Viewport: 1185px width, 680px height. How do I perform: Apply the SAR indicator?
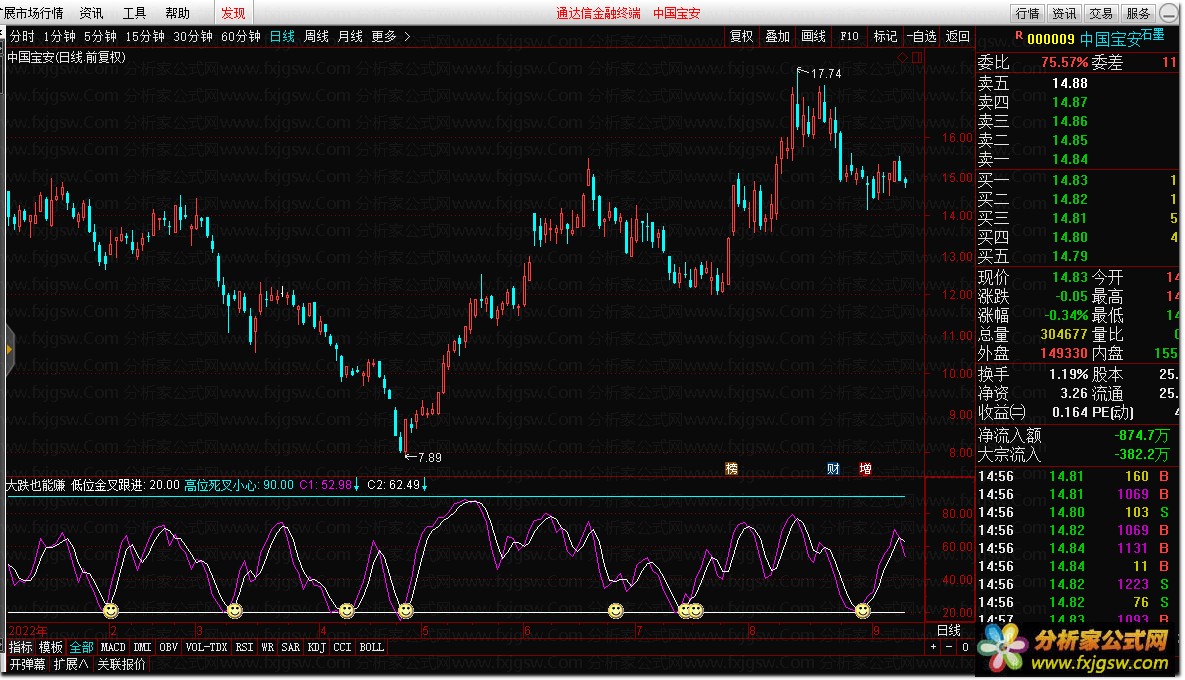coord(291,647)
